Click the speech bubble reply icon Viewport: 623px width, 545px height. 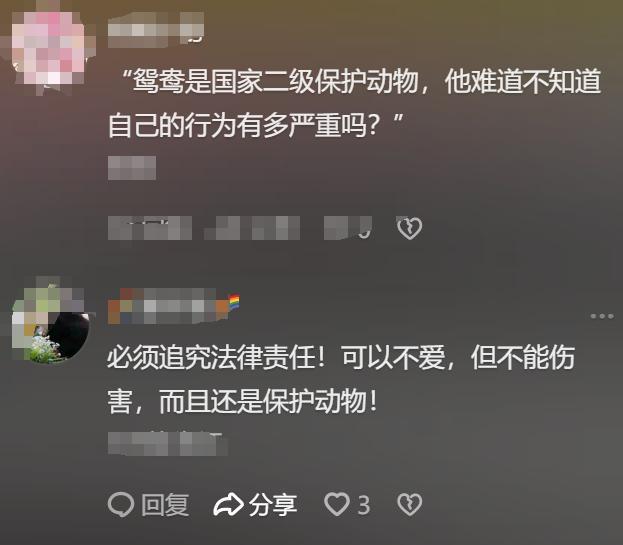tap(120, 504)
